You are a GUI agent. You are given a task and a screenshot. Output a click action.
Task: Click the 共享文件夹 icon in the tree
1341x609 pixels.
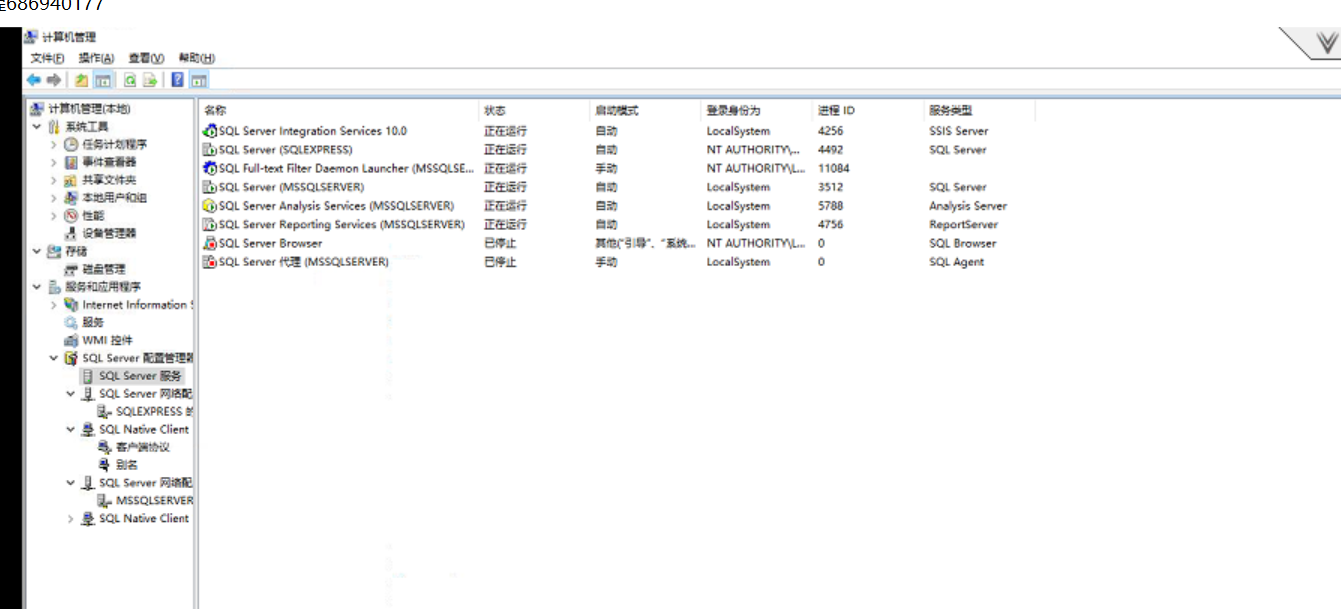pos(71,180)
